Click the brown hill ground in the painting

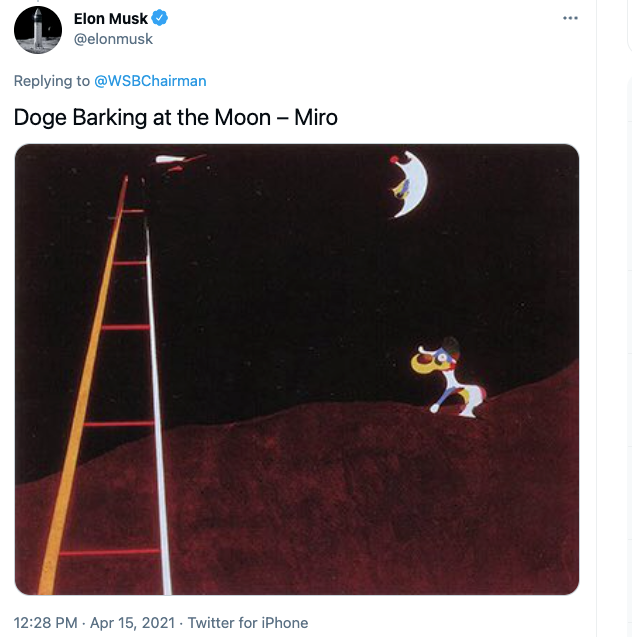point(380,500)
